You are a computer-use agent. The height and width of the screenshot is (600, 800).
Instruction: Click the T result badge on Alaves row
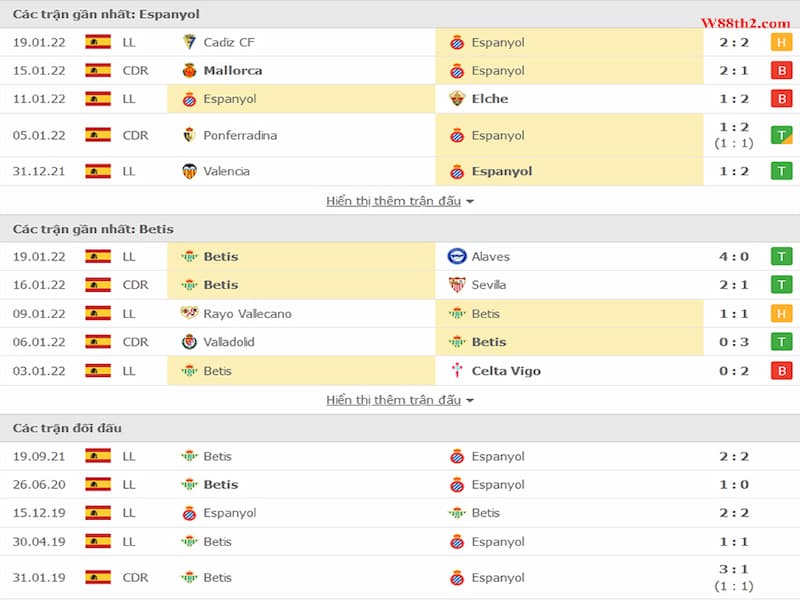(781, 256)
